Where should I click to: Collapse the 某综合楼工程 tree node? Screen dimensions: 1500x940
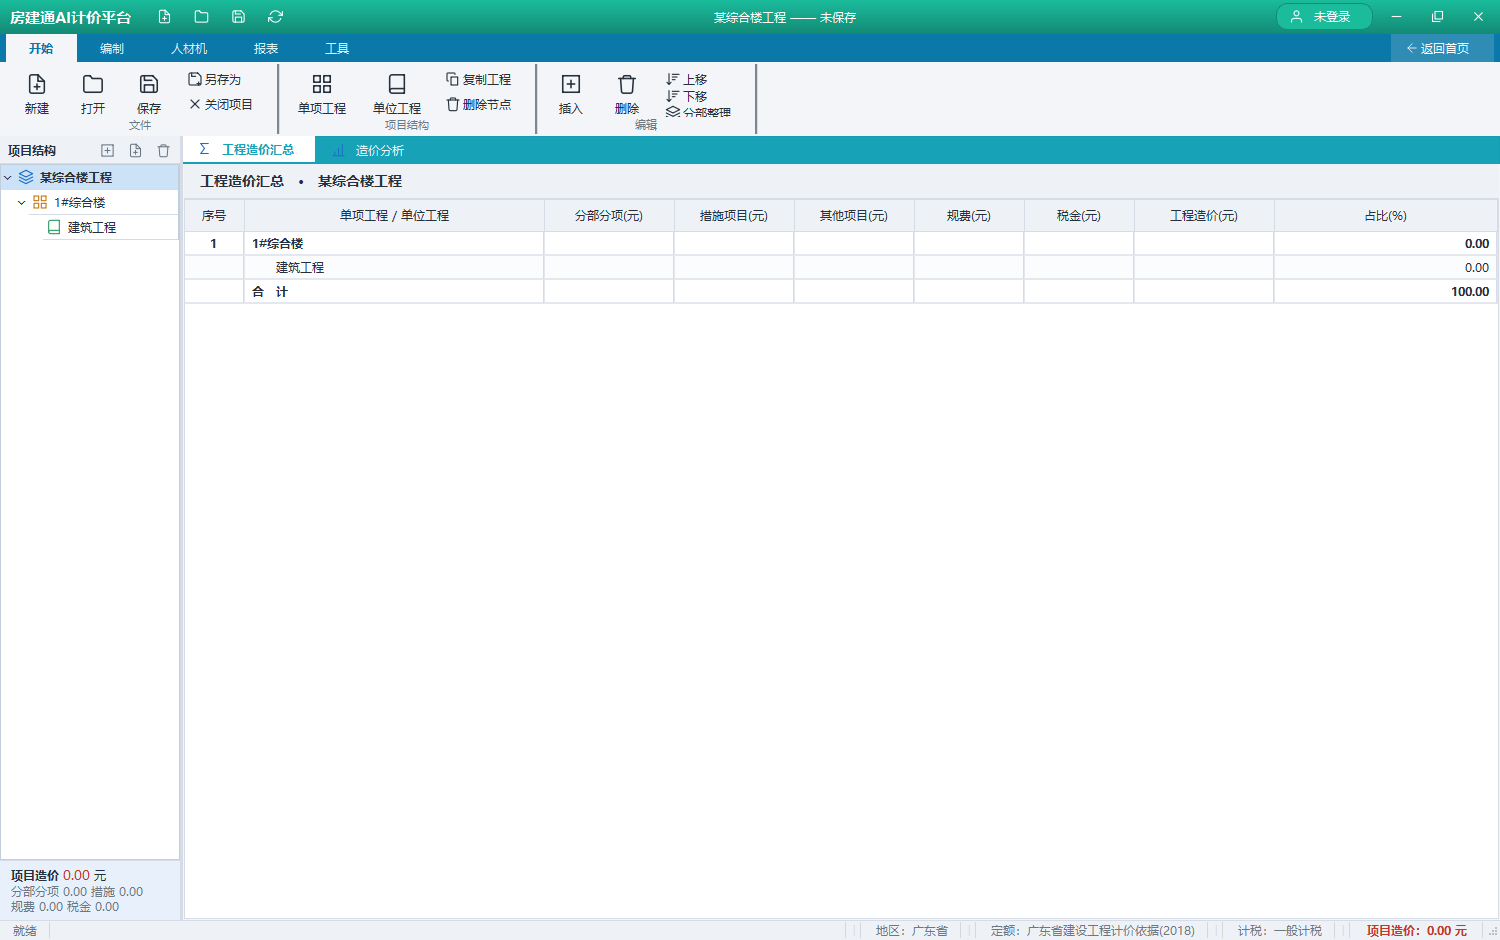[x=8, y=177]
